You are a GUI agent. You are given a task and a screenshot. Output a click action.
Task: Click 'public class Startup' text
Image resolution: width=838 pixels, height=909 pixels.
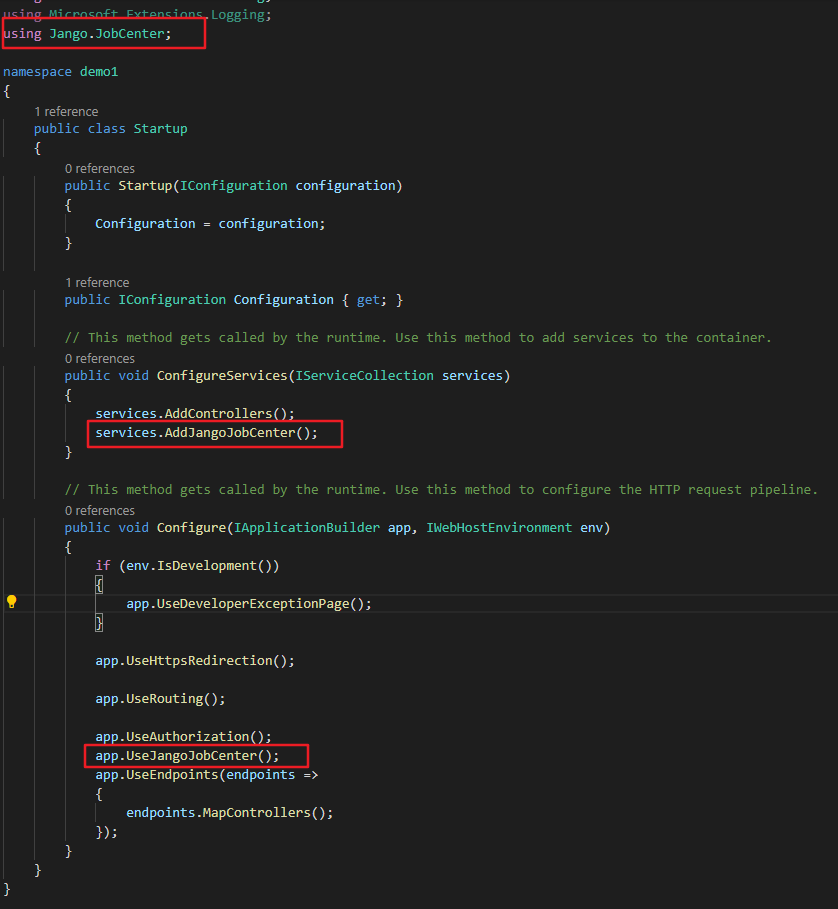point(111,129)
